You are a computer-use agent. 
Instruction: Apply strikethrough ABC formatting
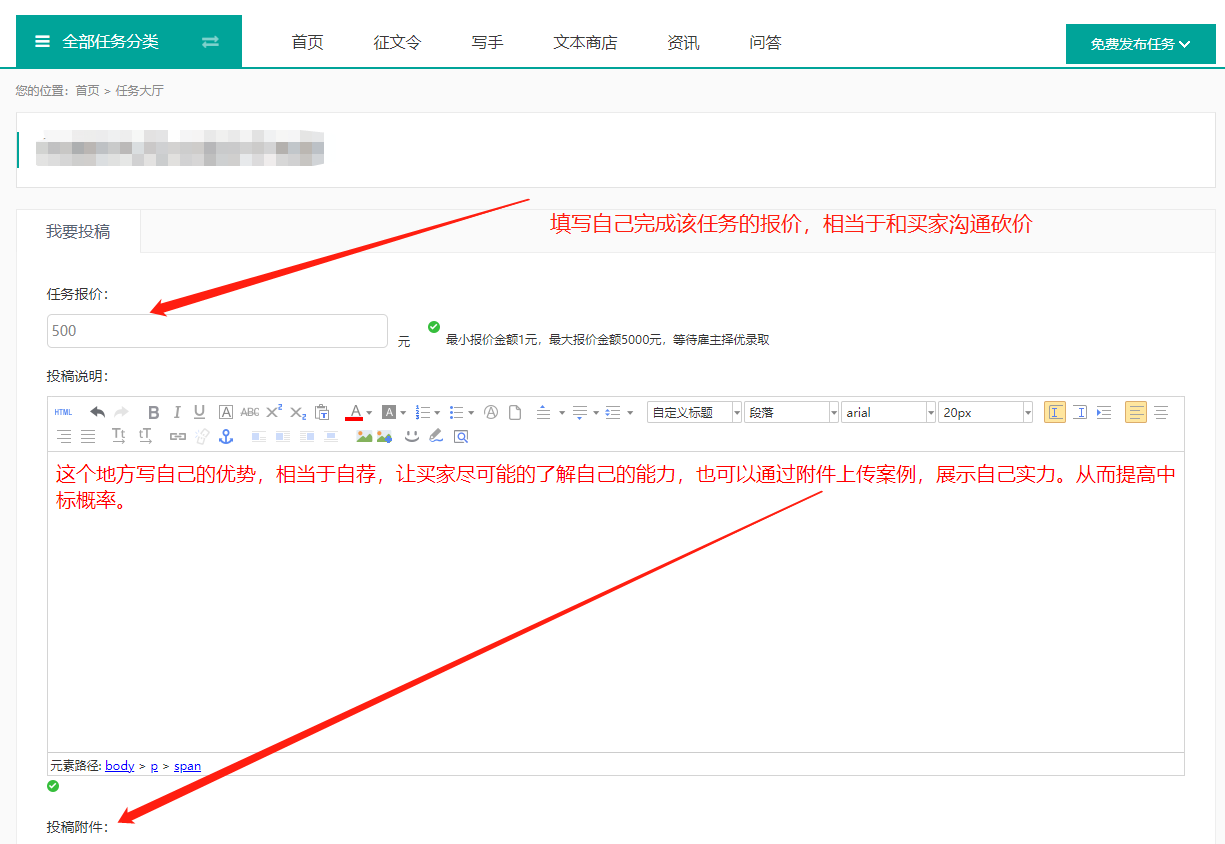(x=250, y=412)
